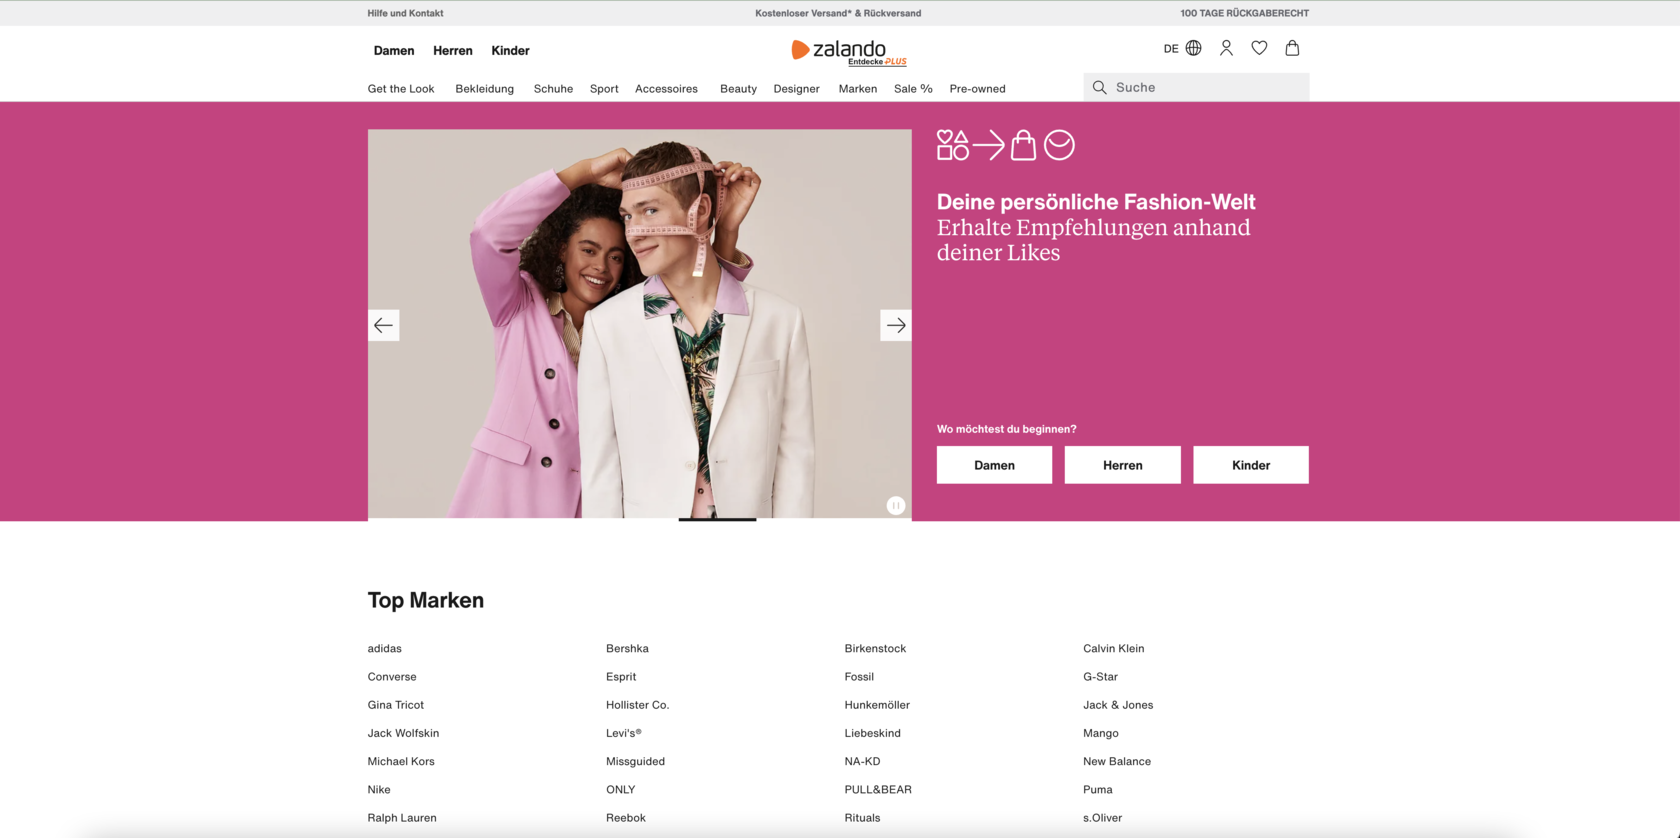Open the Bekleidung menu

tap(485, 89)
